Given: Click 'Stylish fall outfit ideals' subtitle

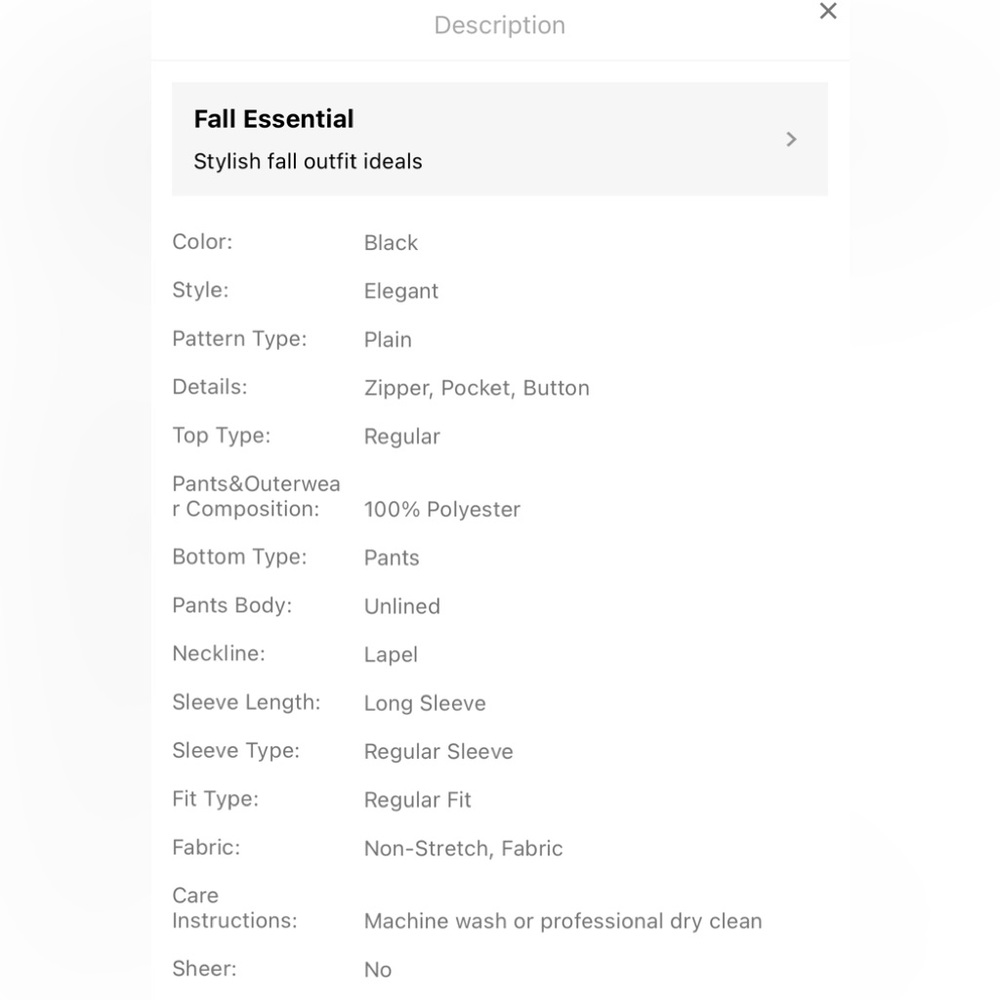Looking at the screenshot, I should 308,161.
